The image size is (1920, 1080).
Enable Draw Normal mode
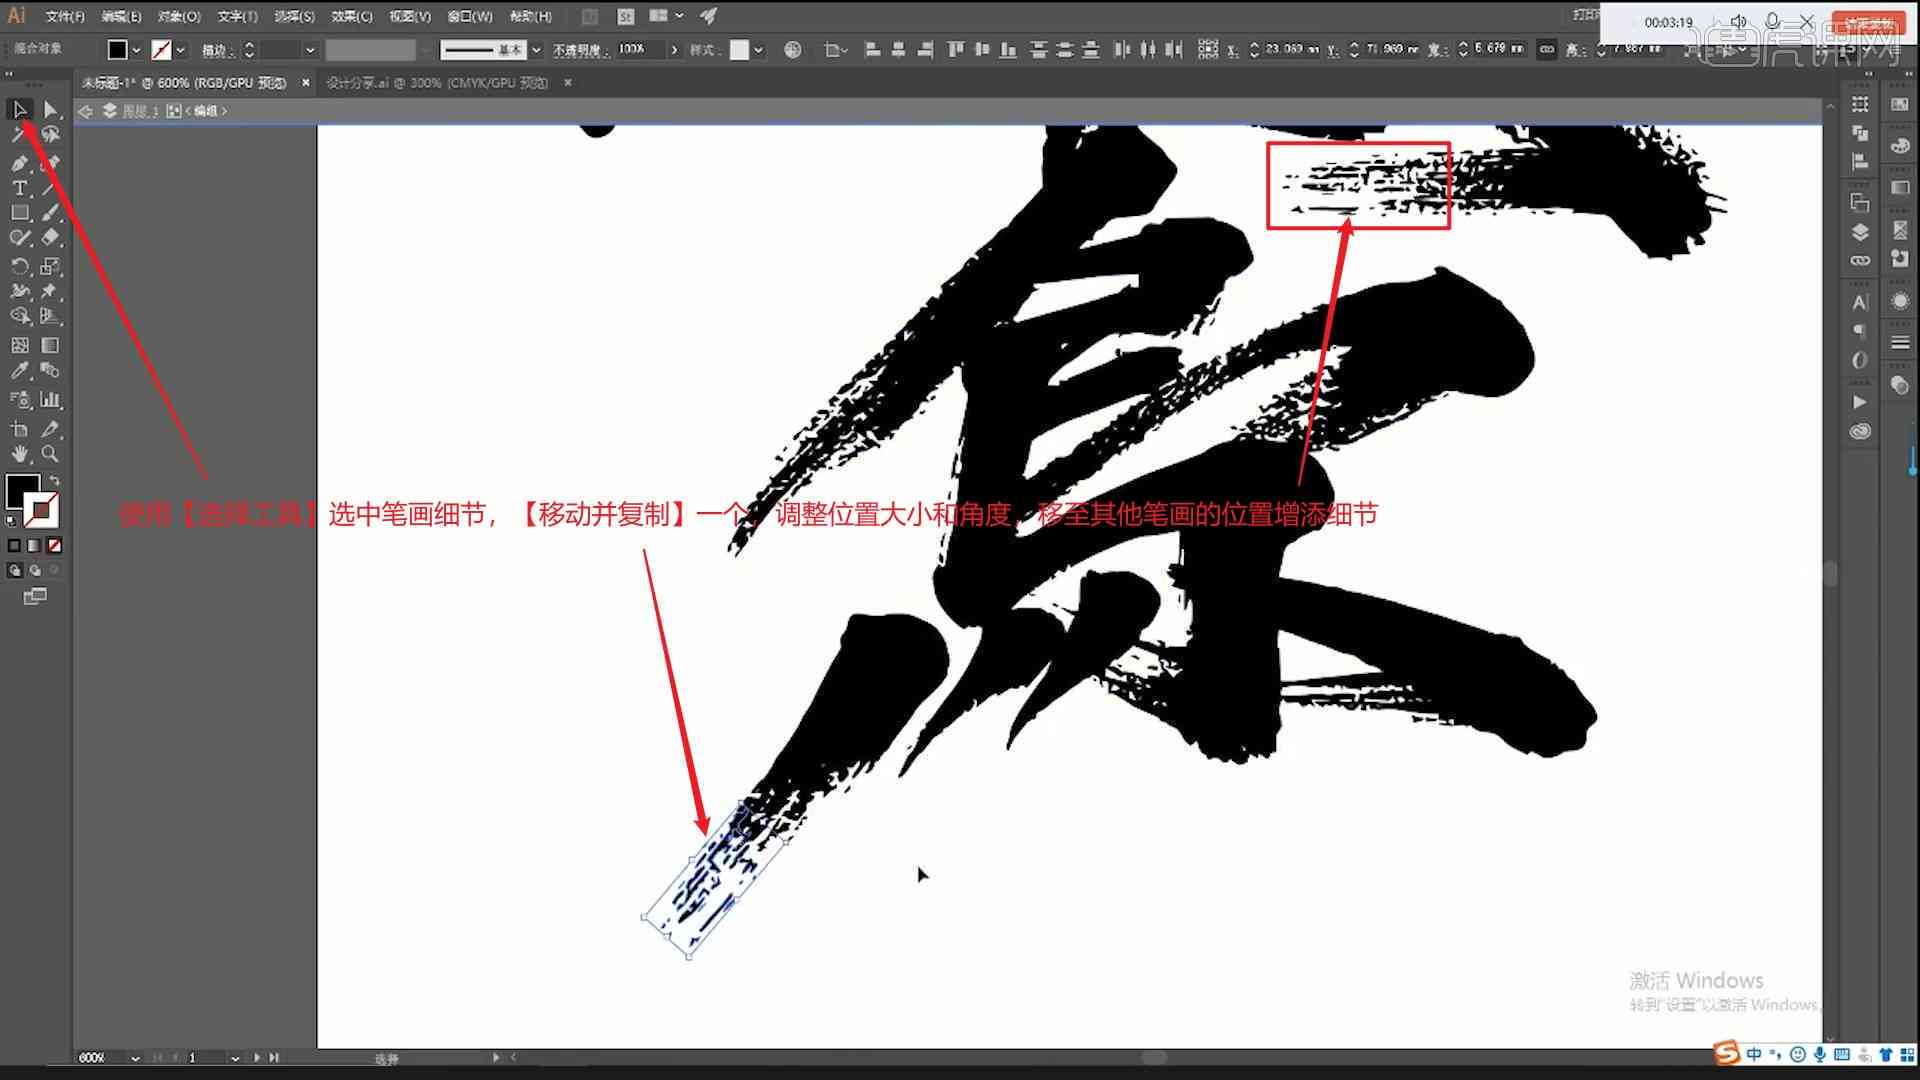(14, 571)
